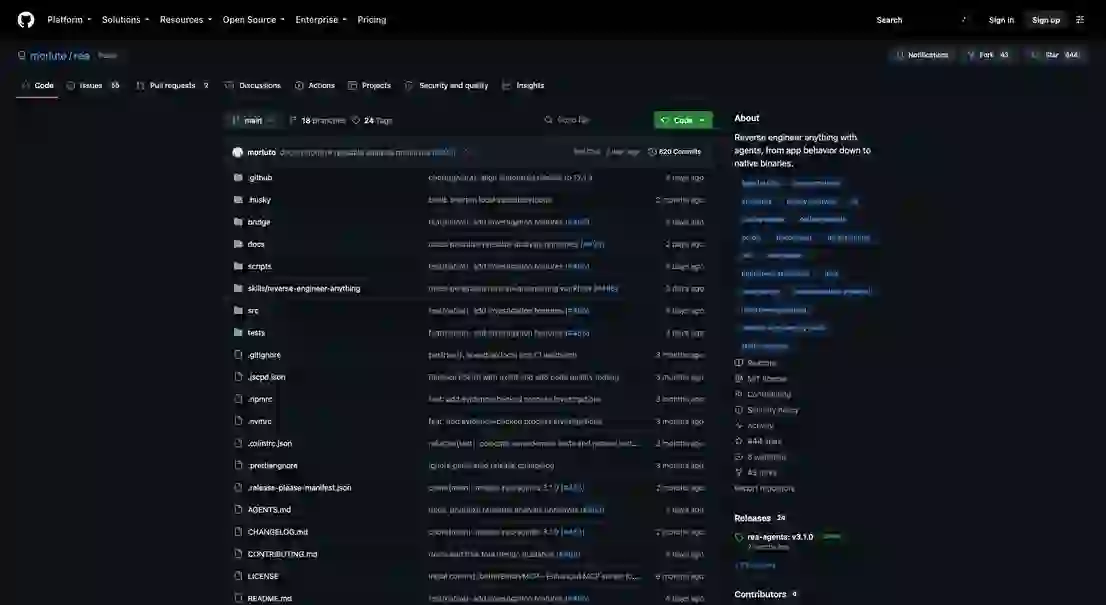Click the Activity pulse icon

pyautogui.click(x=739, y=425)
